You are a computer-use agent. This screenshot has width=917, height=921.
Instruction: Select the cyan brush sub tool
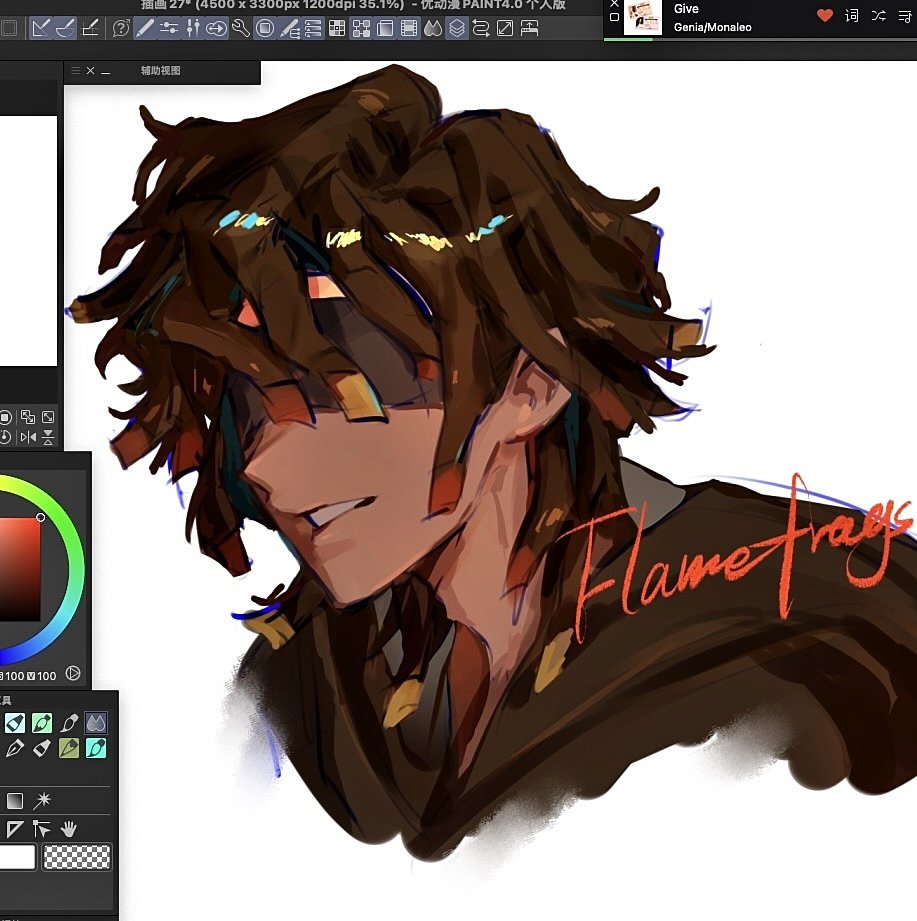(96, 748)
